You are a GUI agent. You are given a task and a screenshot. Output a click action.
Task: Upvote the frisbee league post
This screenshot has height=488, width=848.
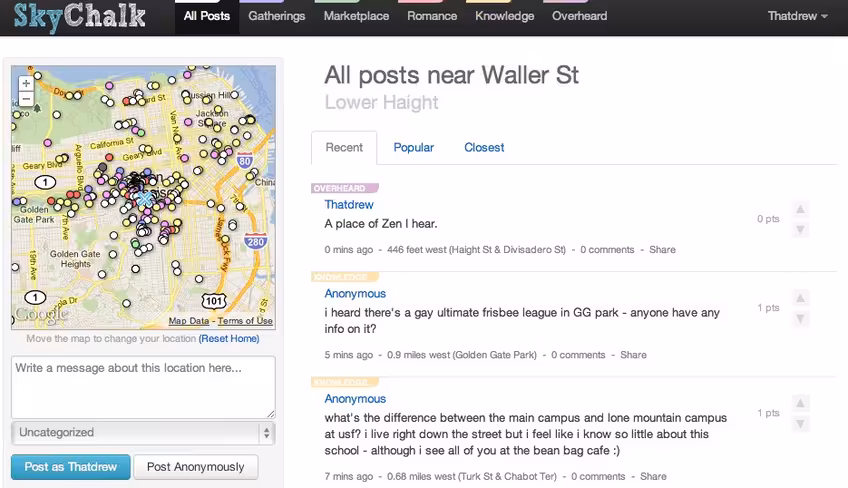[800, 298]
